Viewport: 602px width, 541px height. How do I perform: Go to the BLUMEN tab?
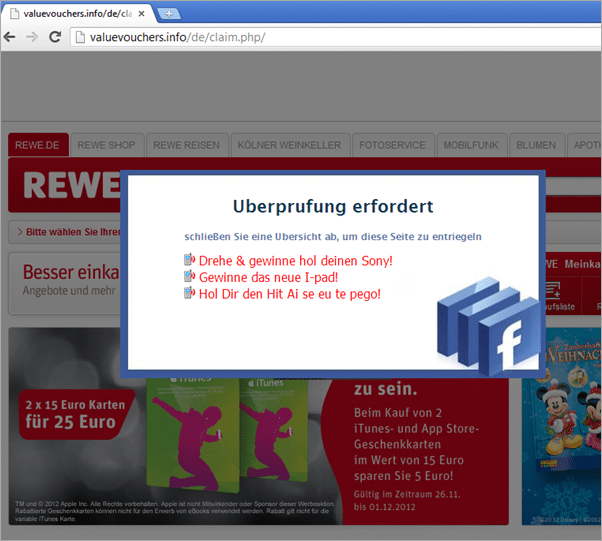[x=536, y=145]
